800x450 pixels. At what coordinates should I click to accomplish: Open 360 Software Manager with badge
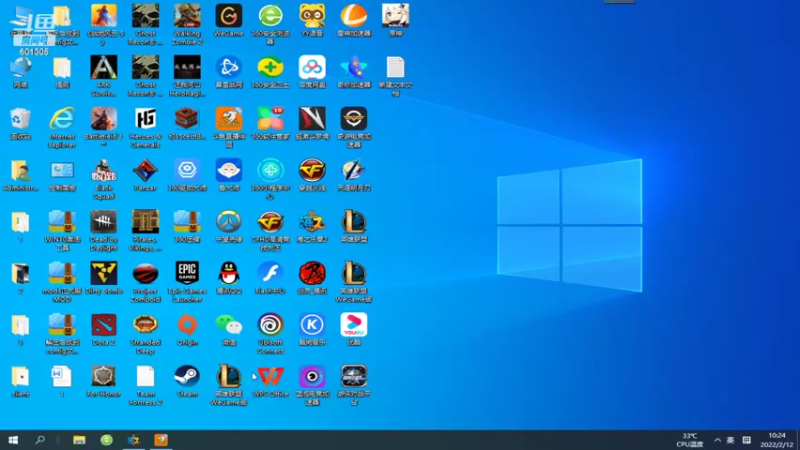[x=270, y=123]
